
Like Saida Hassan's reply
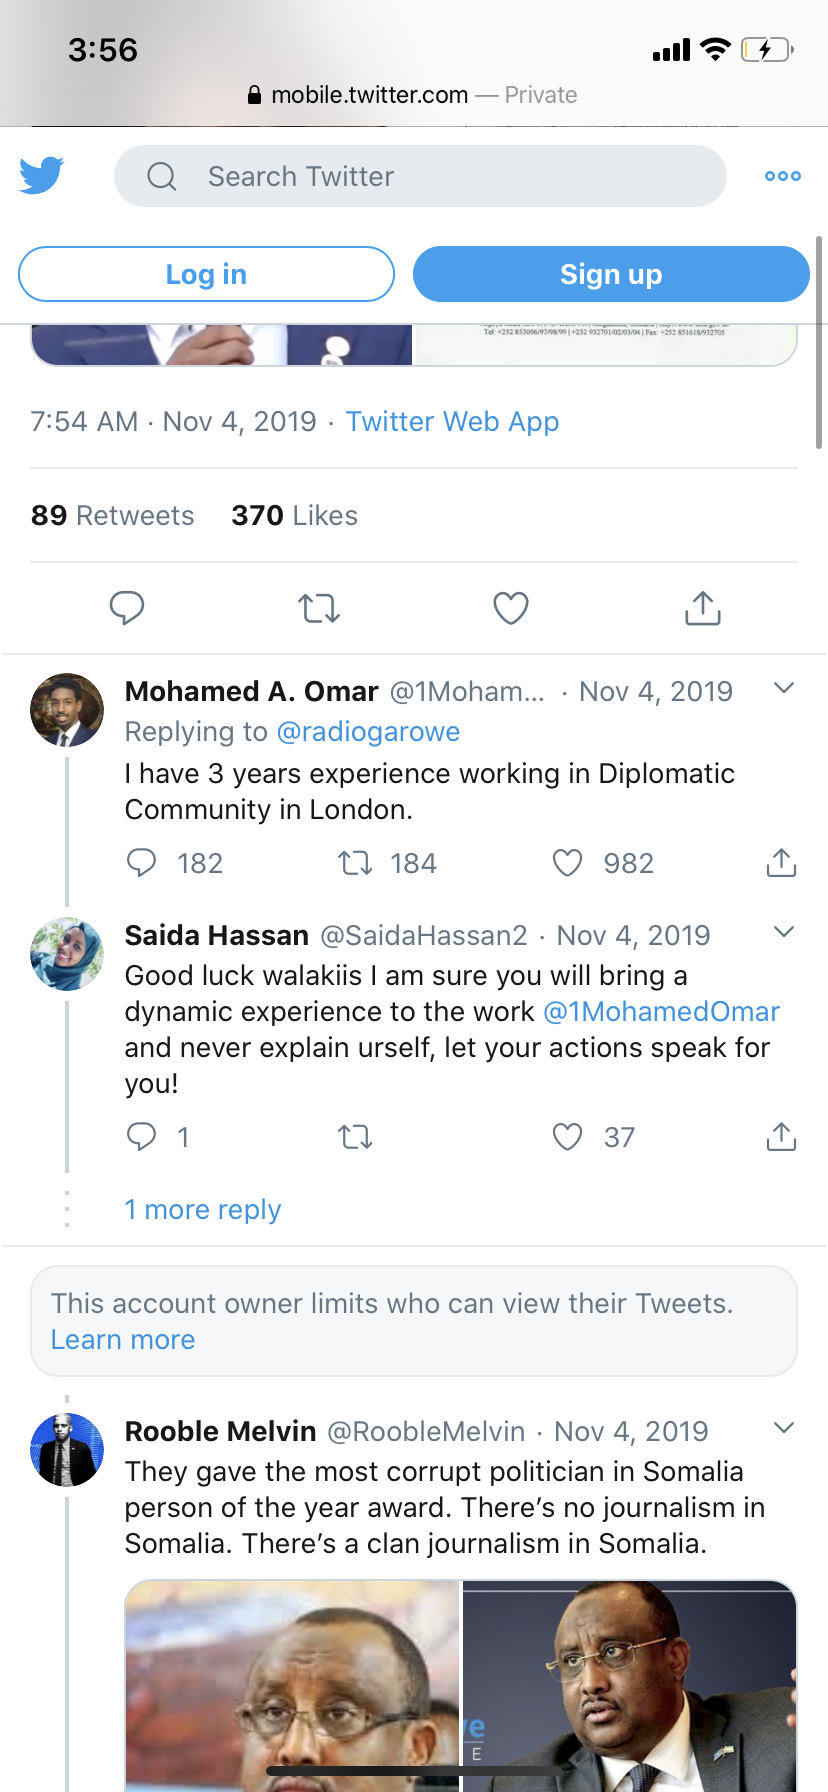pos(567,1137)
